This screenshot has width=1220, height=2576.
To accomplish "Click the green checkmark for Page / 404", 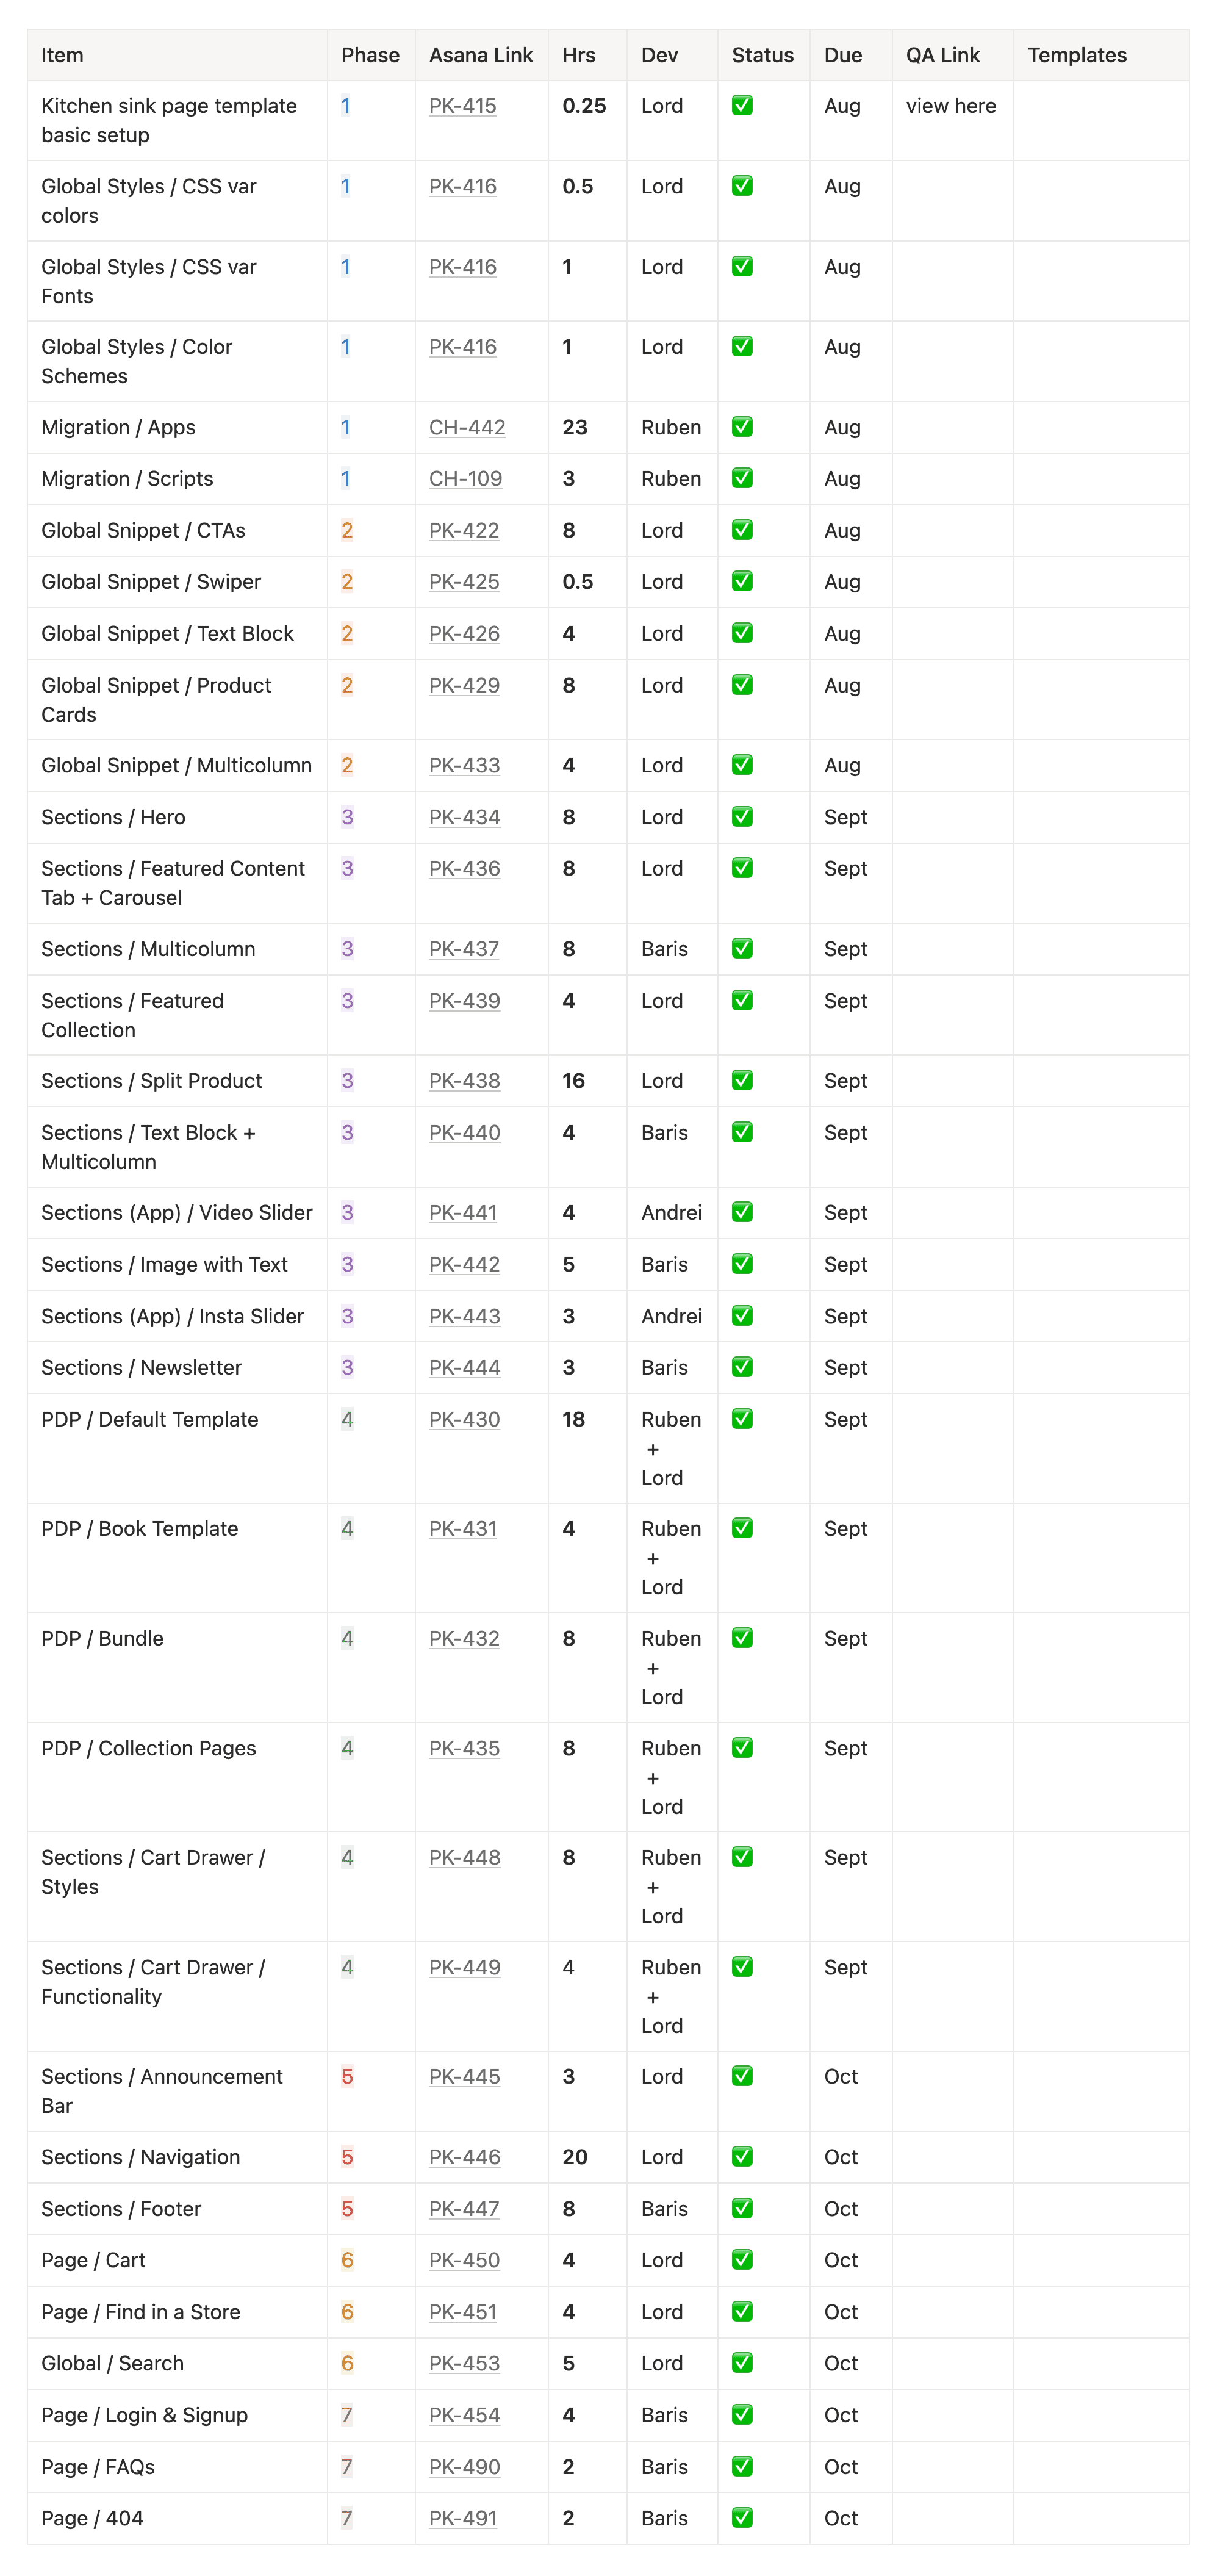I will tap(742, 2517).
